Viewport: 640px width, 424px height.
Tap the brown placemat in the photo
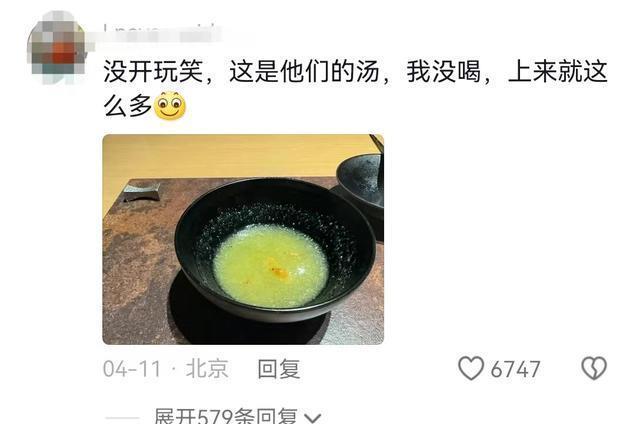135,265
